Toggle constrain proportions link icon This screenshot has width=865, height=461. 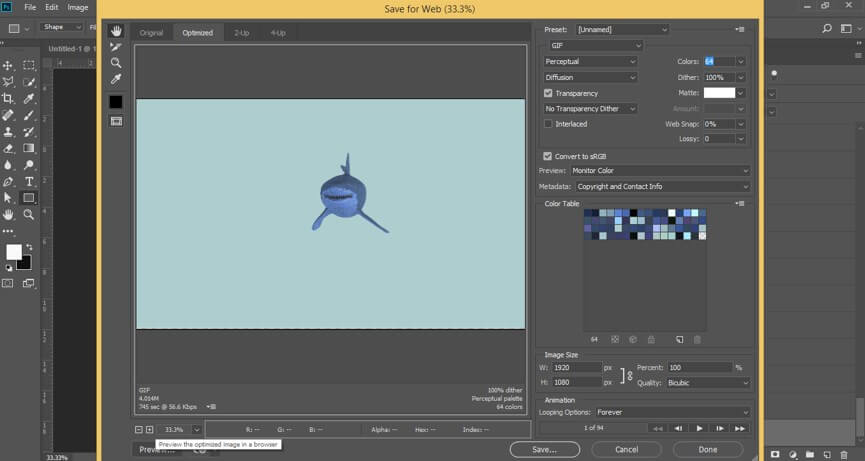pyautogui.click(x=627, y=376)
